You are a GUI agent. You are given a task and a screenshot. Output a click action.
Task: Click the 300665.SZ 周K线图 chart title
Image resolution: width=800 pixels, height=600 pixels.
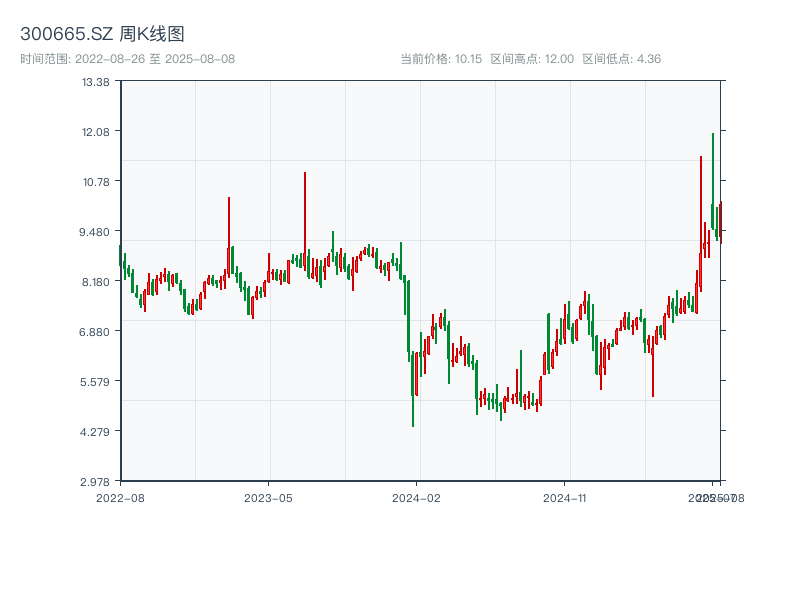point(102,35)
